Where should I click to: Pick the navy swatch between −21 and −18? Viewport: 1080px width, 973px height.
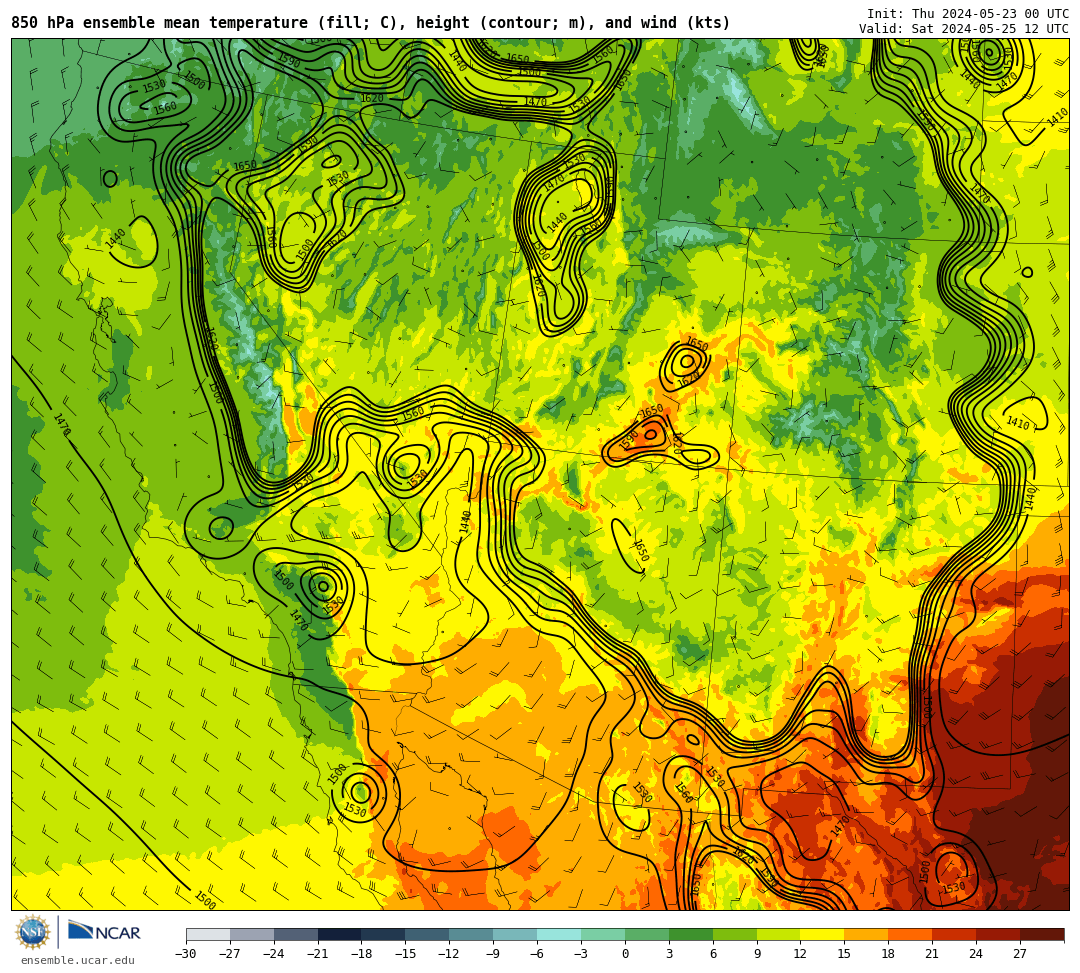coord(340,934)
